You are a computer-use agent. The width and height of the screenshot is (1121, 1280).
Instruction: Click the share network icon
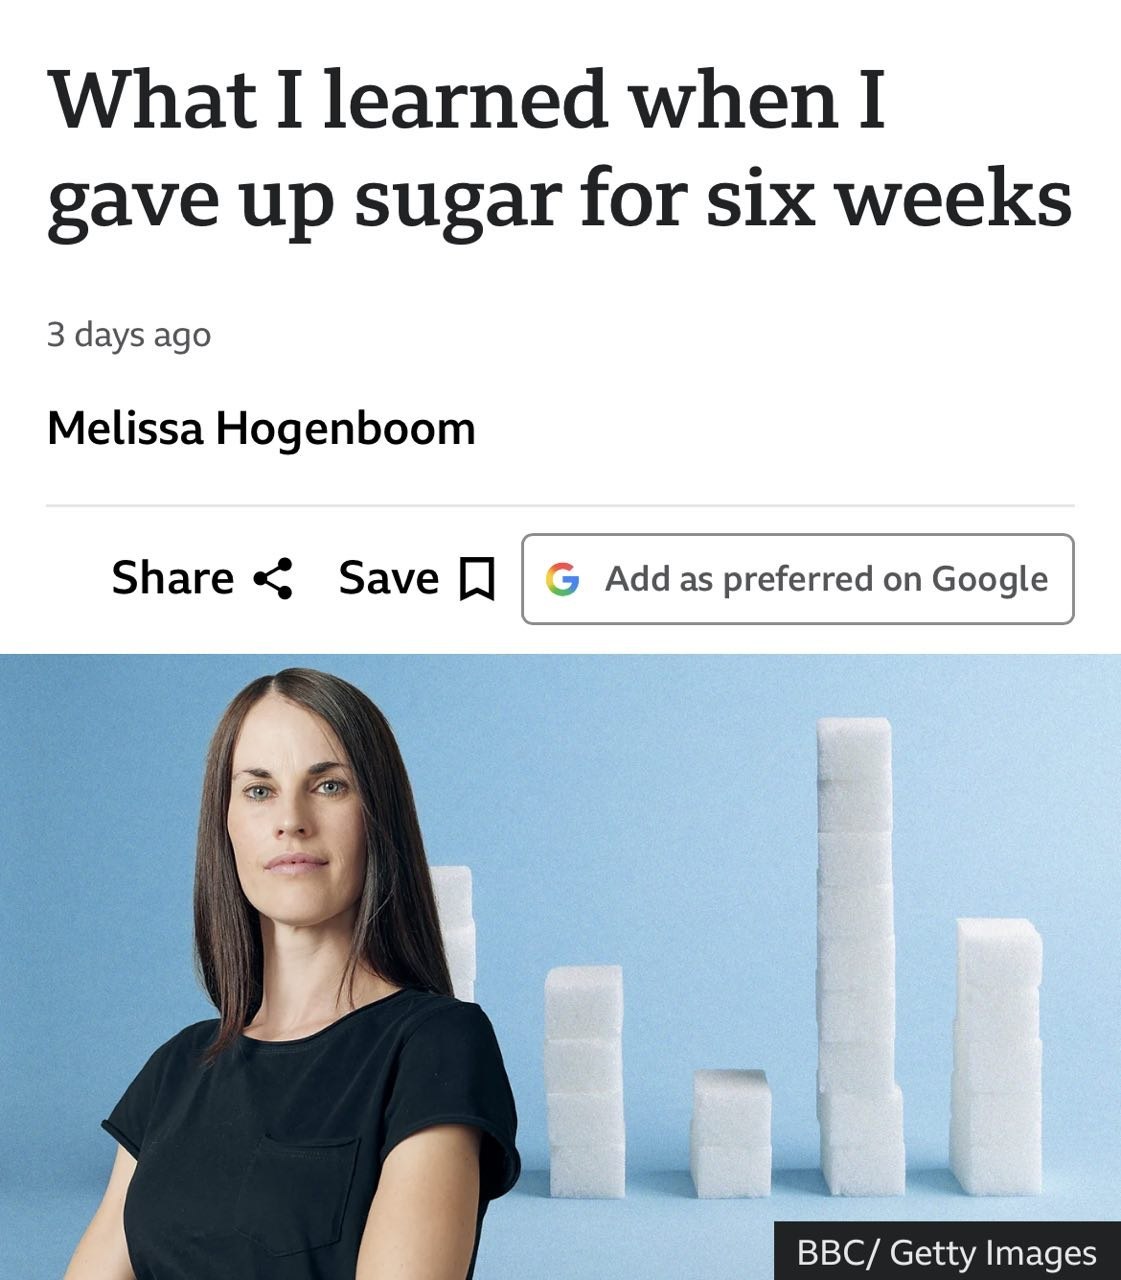click(273, 578)
